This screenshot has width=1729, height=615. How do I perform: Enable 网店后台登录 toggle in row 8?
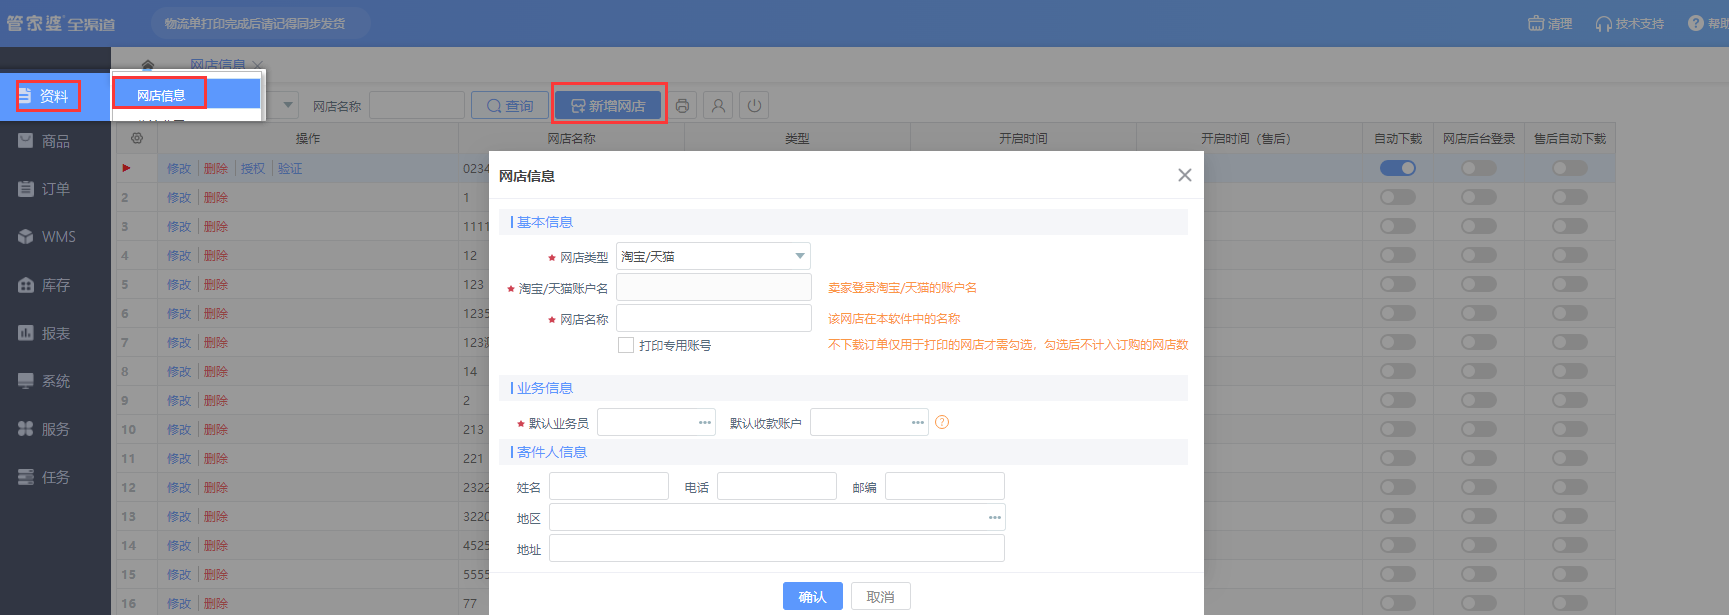pos(1479,371)
